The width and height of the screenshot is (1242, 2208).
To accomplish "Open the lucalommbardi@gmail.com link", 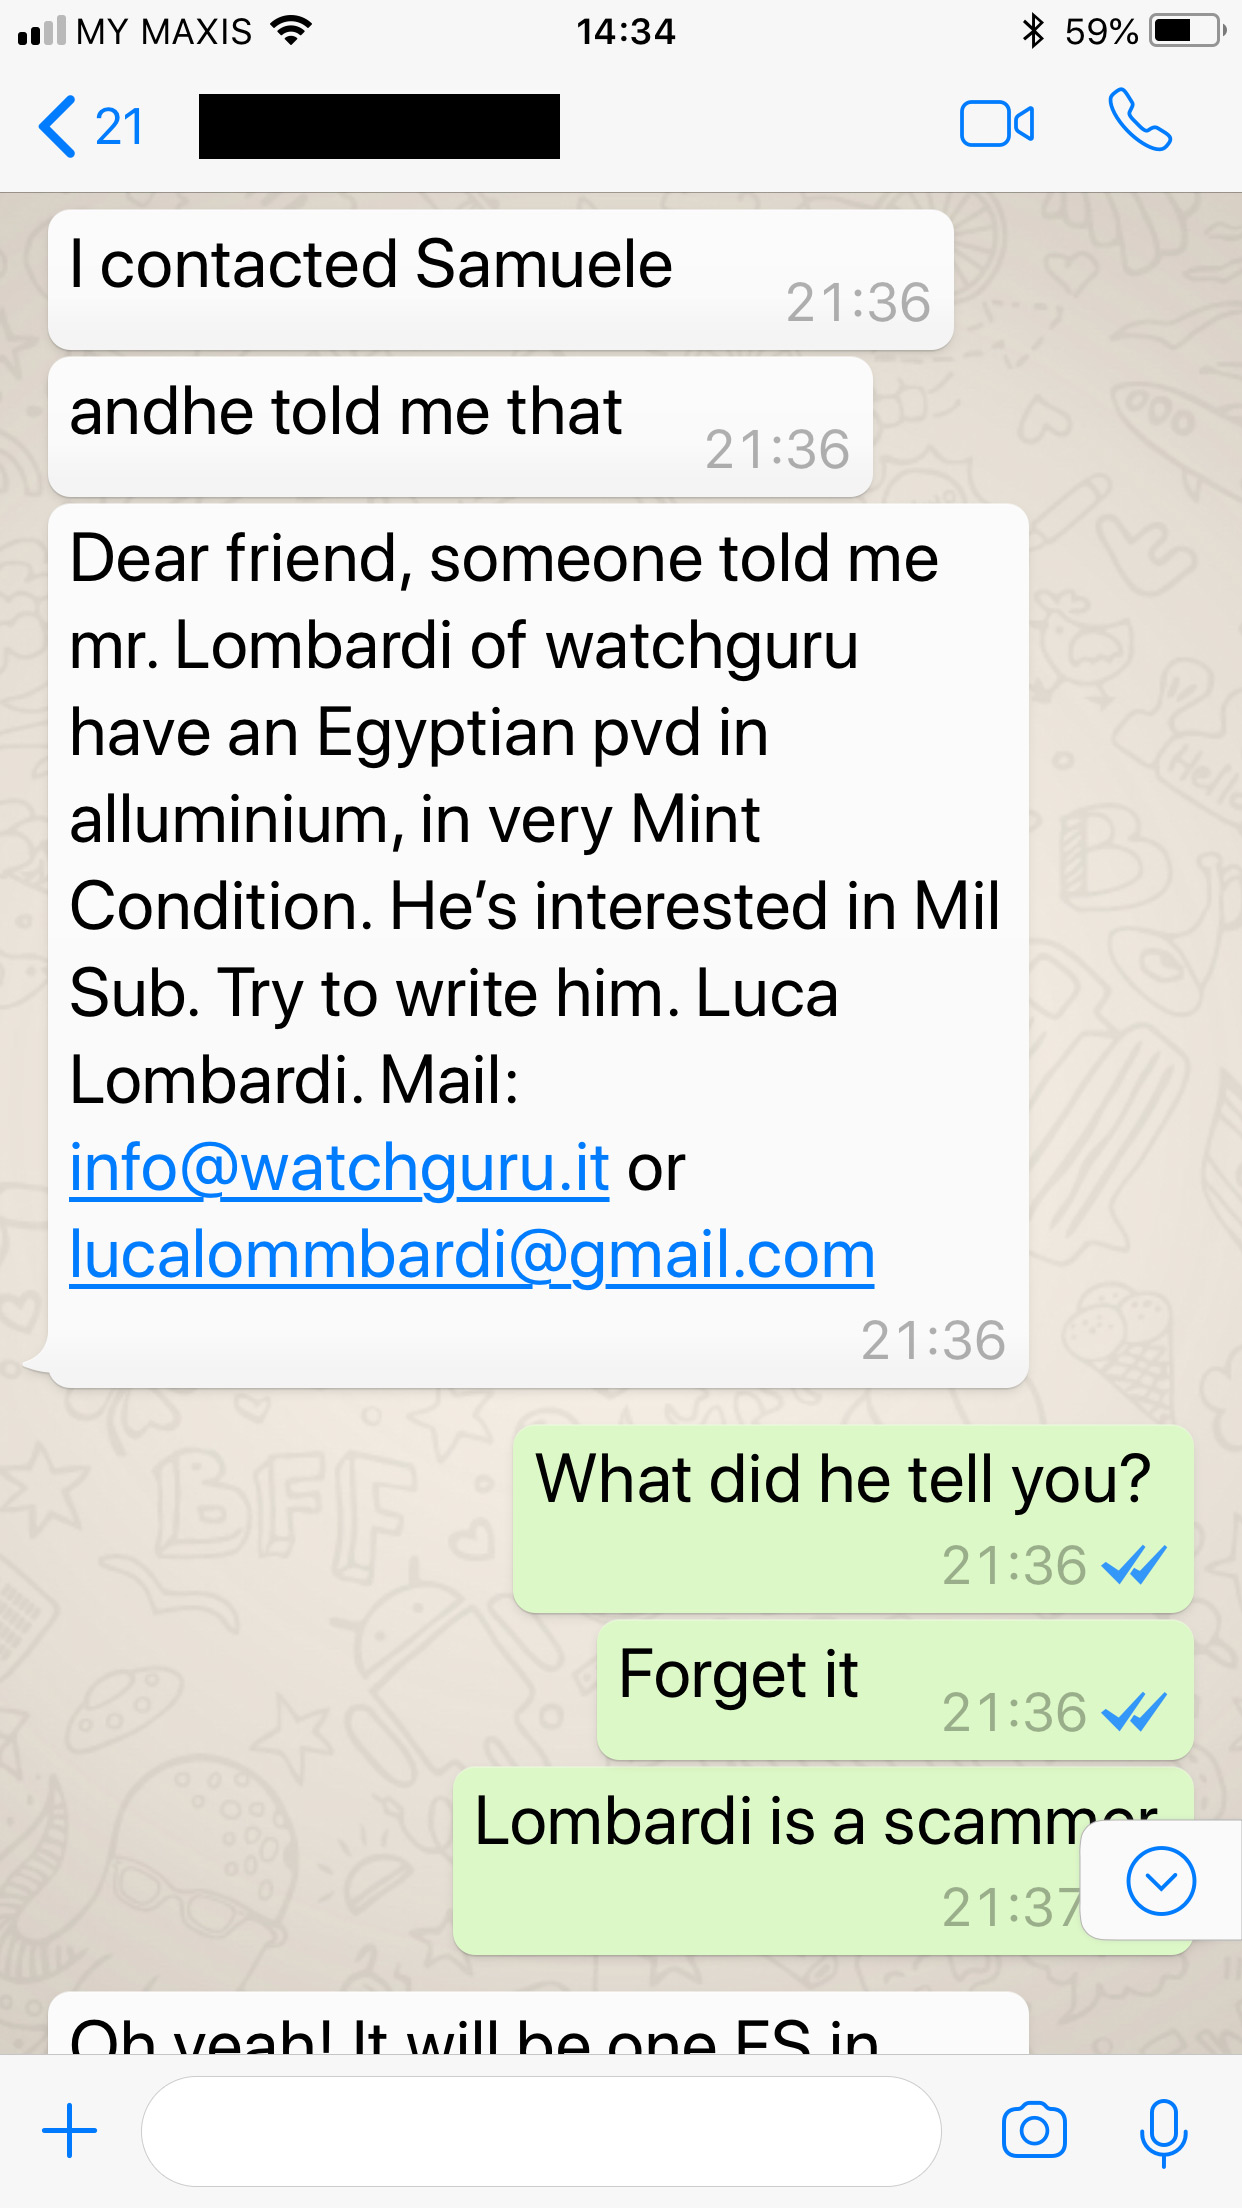I will click(472, 1254).
